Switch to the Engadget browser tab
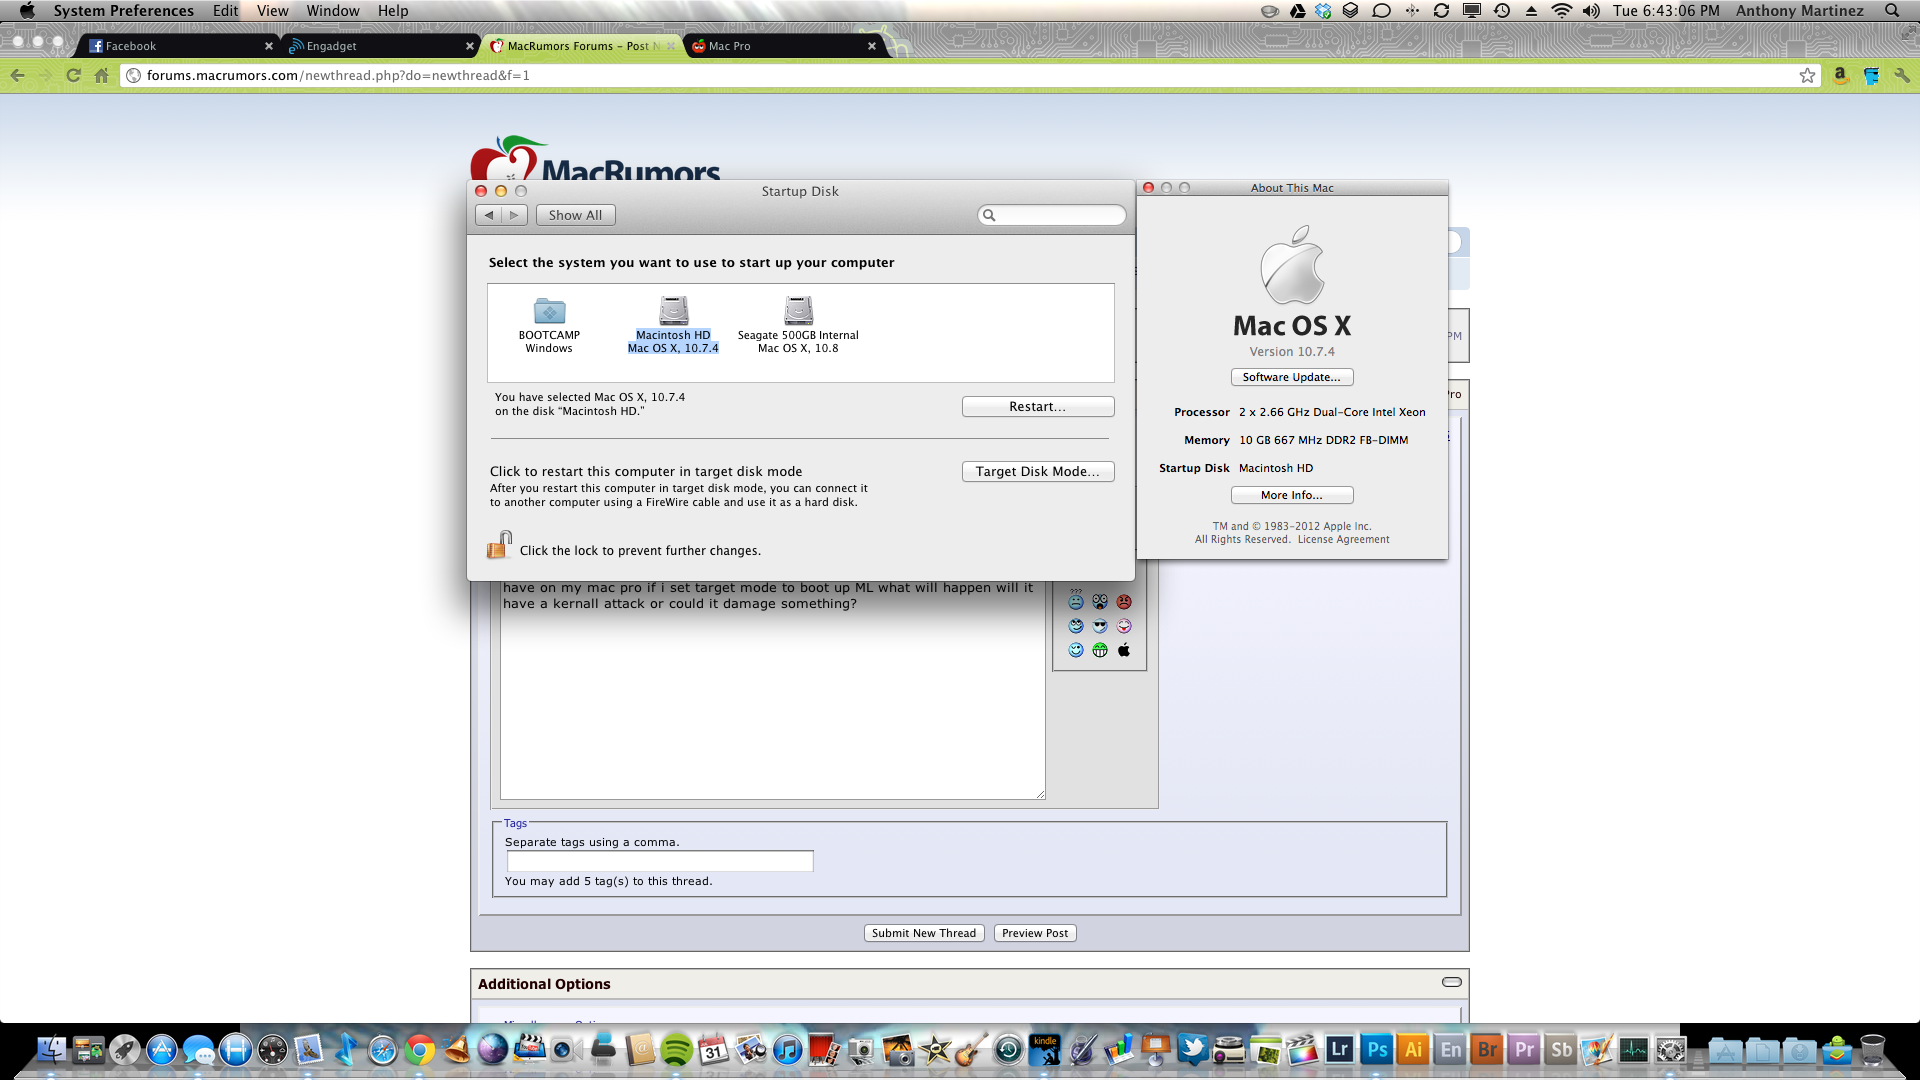The image size is (1920, 1080). pos(380,46)
